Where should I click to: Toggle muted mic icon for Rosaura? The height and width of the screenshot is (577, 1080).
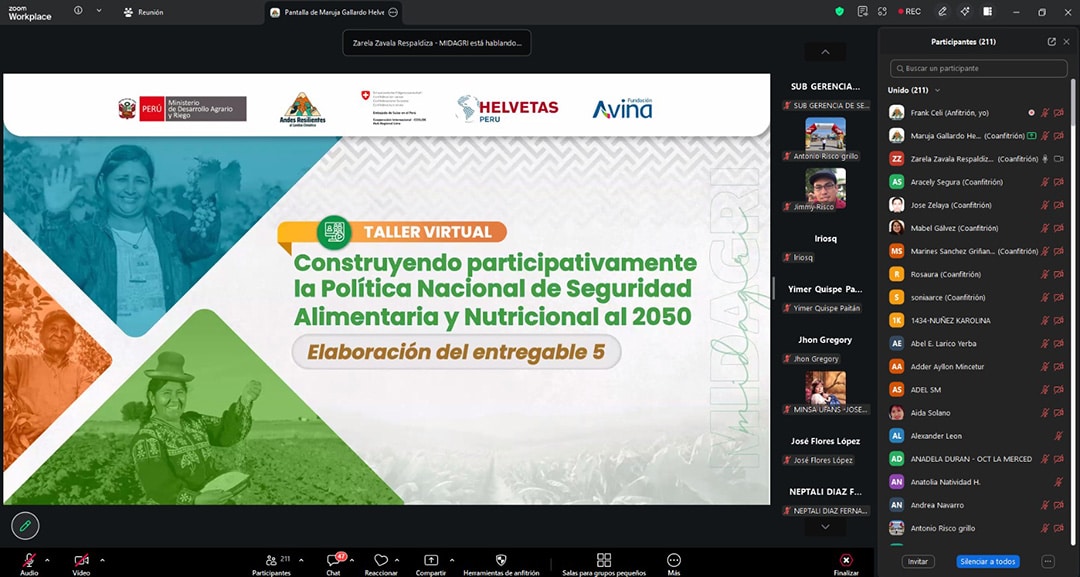1045,274
